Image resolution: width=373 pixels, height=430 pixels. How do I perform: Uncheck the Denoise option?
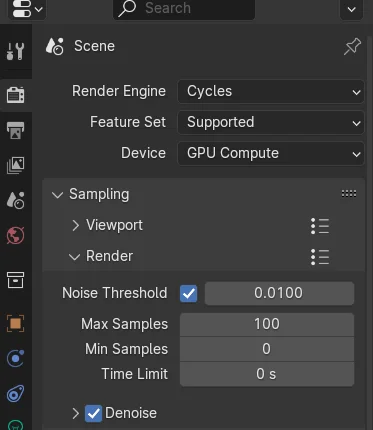pos(93,413)
